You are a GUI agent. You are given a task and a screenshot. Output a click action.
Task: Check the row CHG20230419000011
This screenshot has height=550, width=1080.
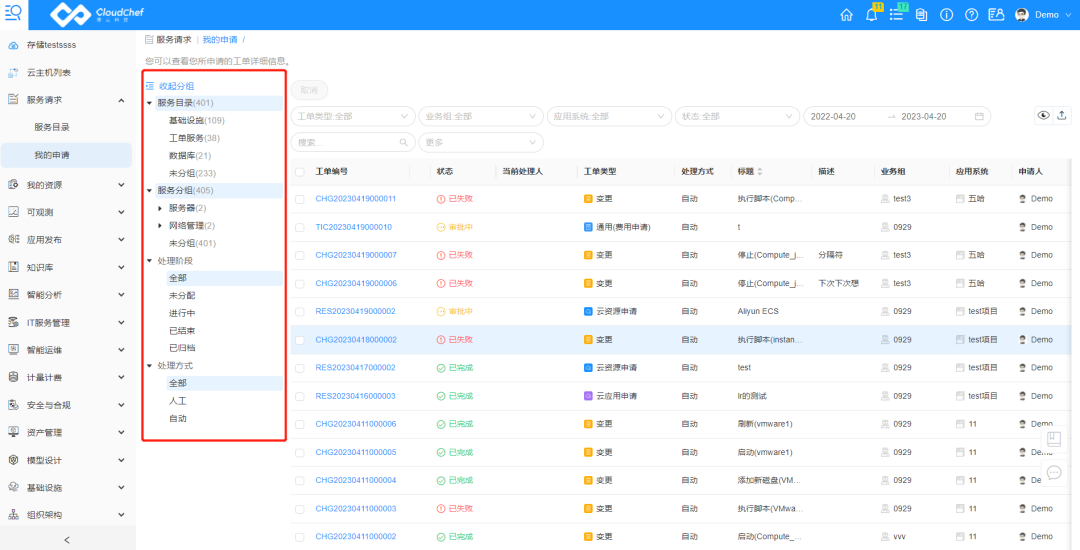[300, 199]
